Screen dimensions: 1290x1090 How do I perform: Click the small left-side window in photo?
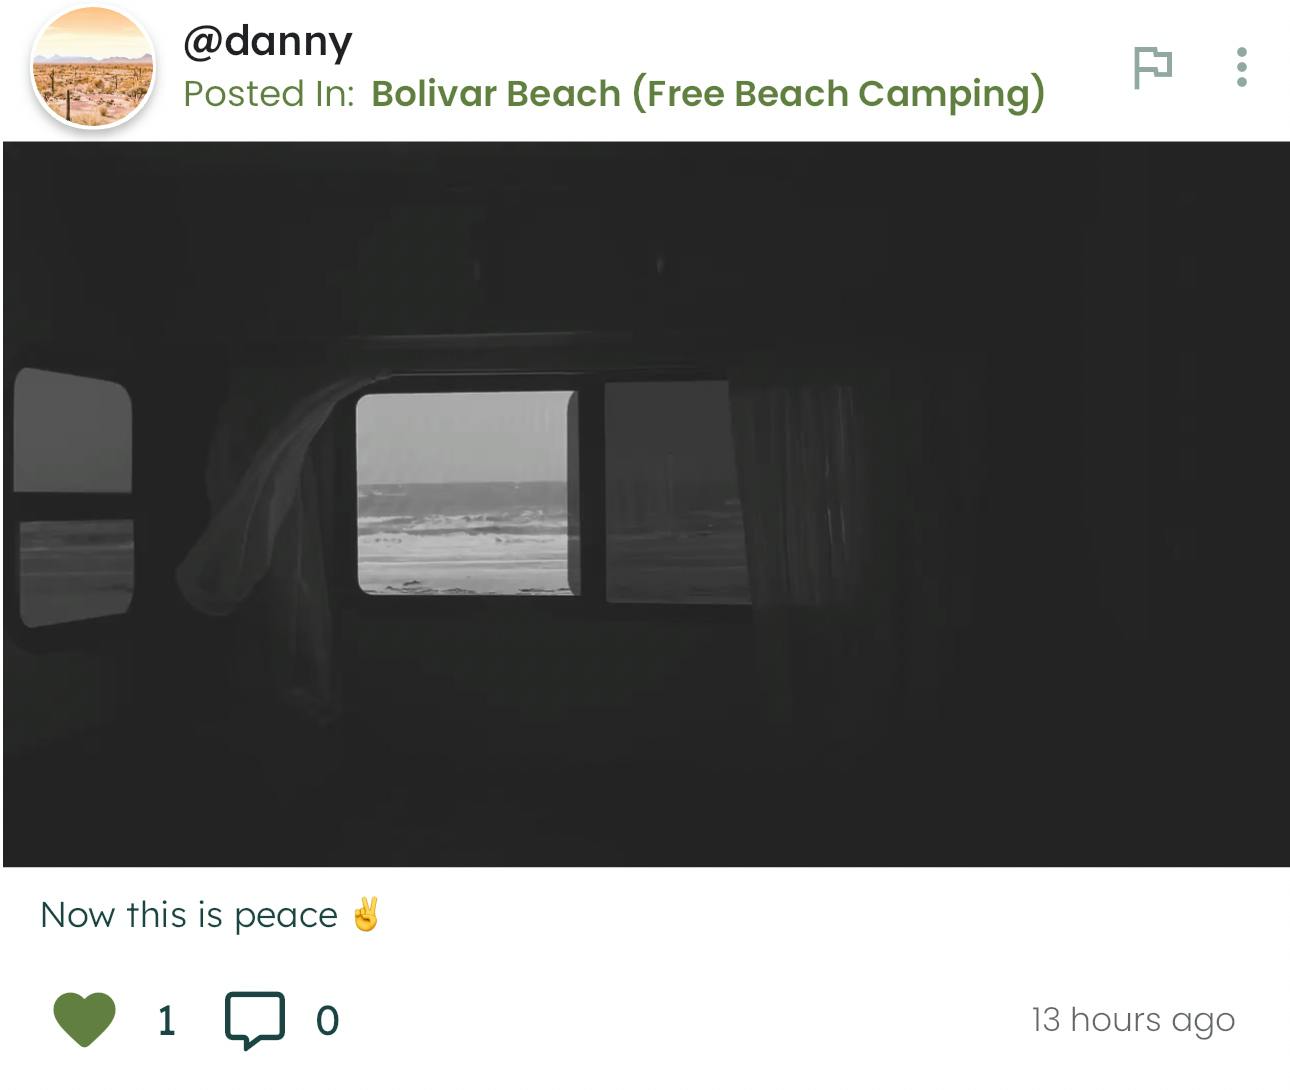click(74, 495)
